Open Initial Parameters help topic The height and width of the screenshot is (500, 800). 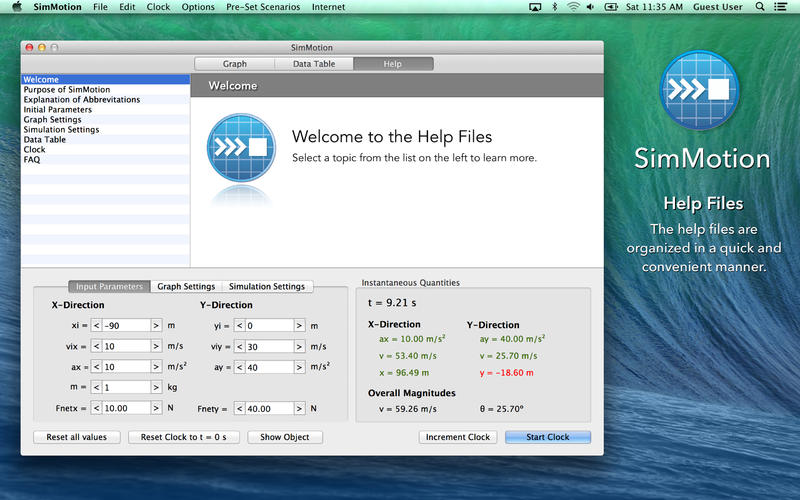click(106, 109)
